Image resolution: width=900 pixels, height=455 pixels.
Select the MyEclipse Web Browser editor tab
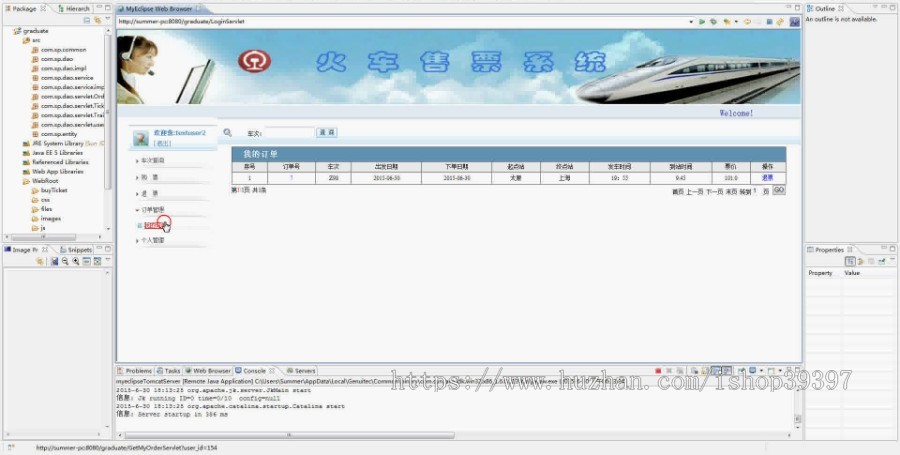tap(159, 9)
